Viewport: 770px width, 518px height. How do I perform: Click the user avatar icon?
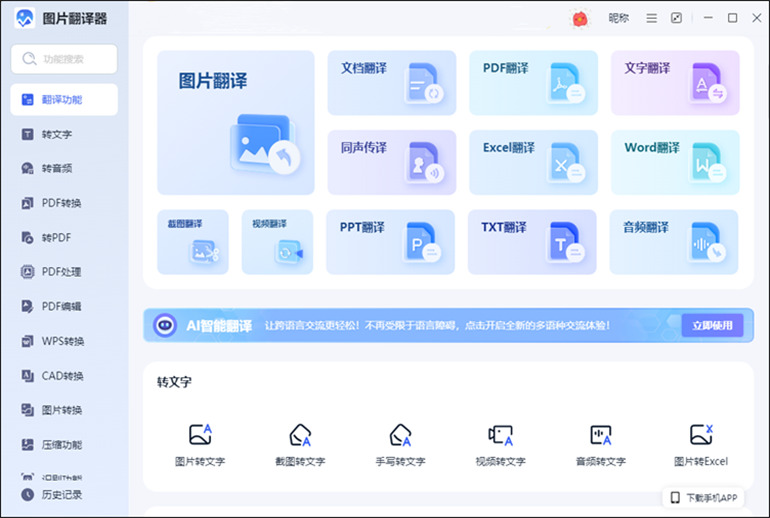580,19
